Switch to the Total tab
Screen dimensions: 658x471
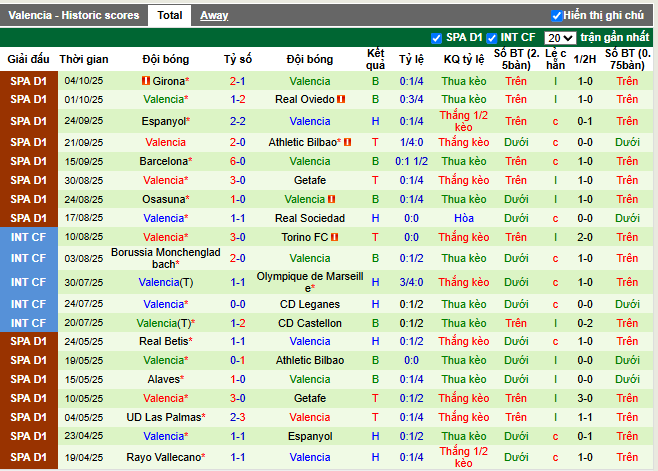click(170, 16)
